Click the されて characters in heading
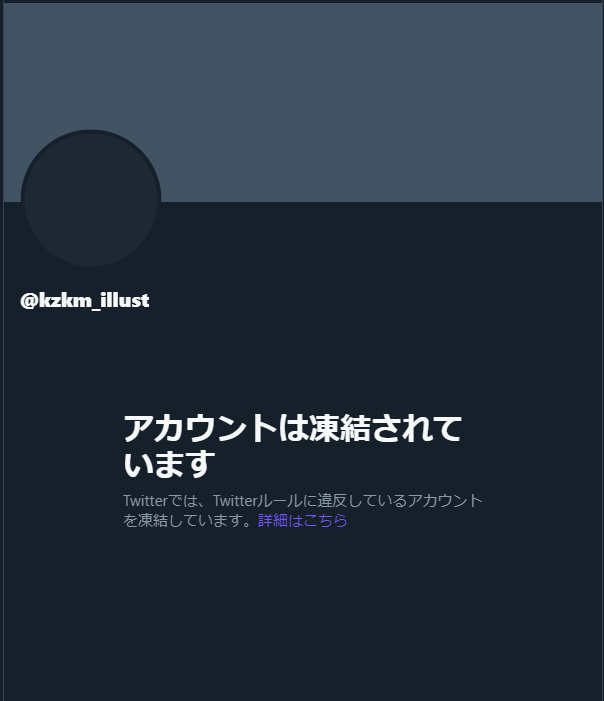This screenshot has height=701, width=604. [x=416, y=428]
